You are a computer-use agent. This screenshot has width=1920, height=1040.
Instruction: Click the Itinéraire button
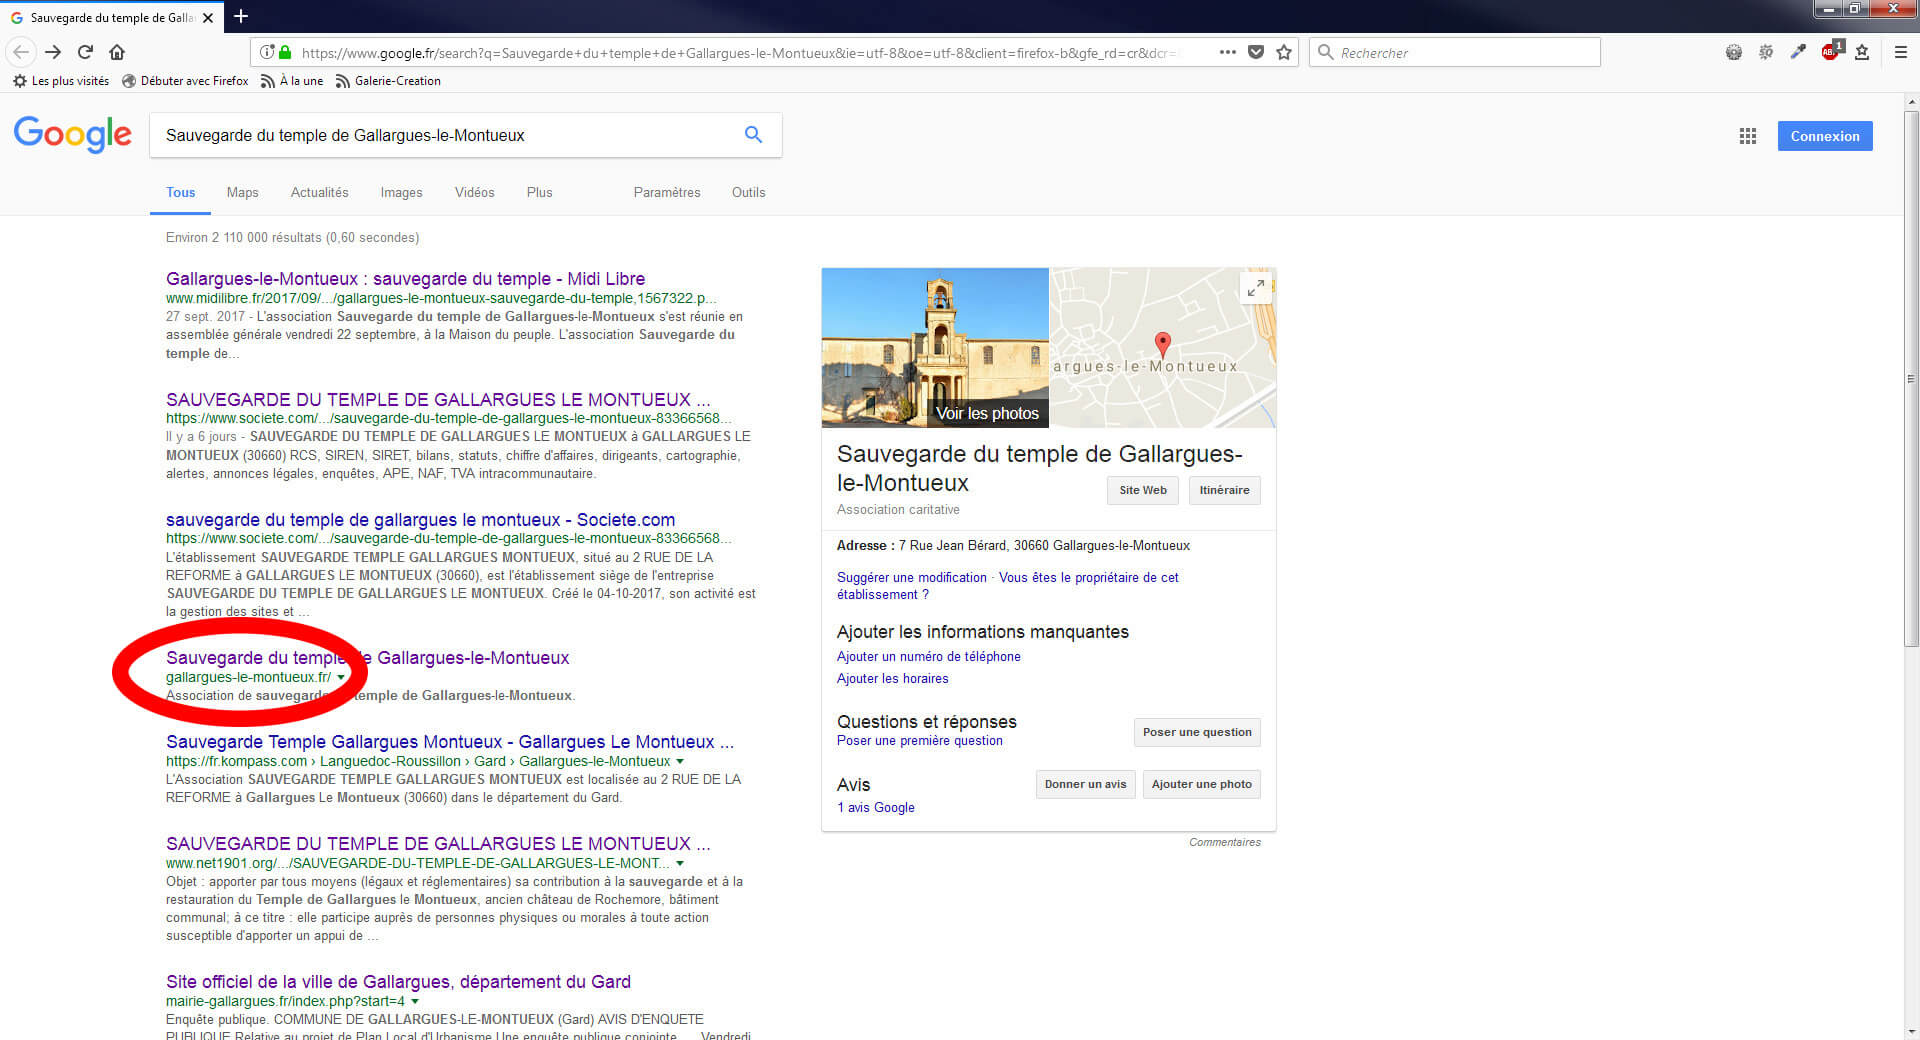pos(1224,490)
